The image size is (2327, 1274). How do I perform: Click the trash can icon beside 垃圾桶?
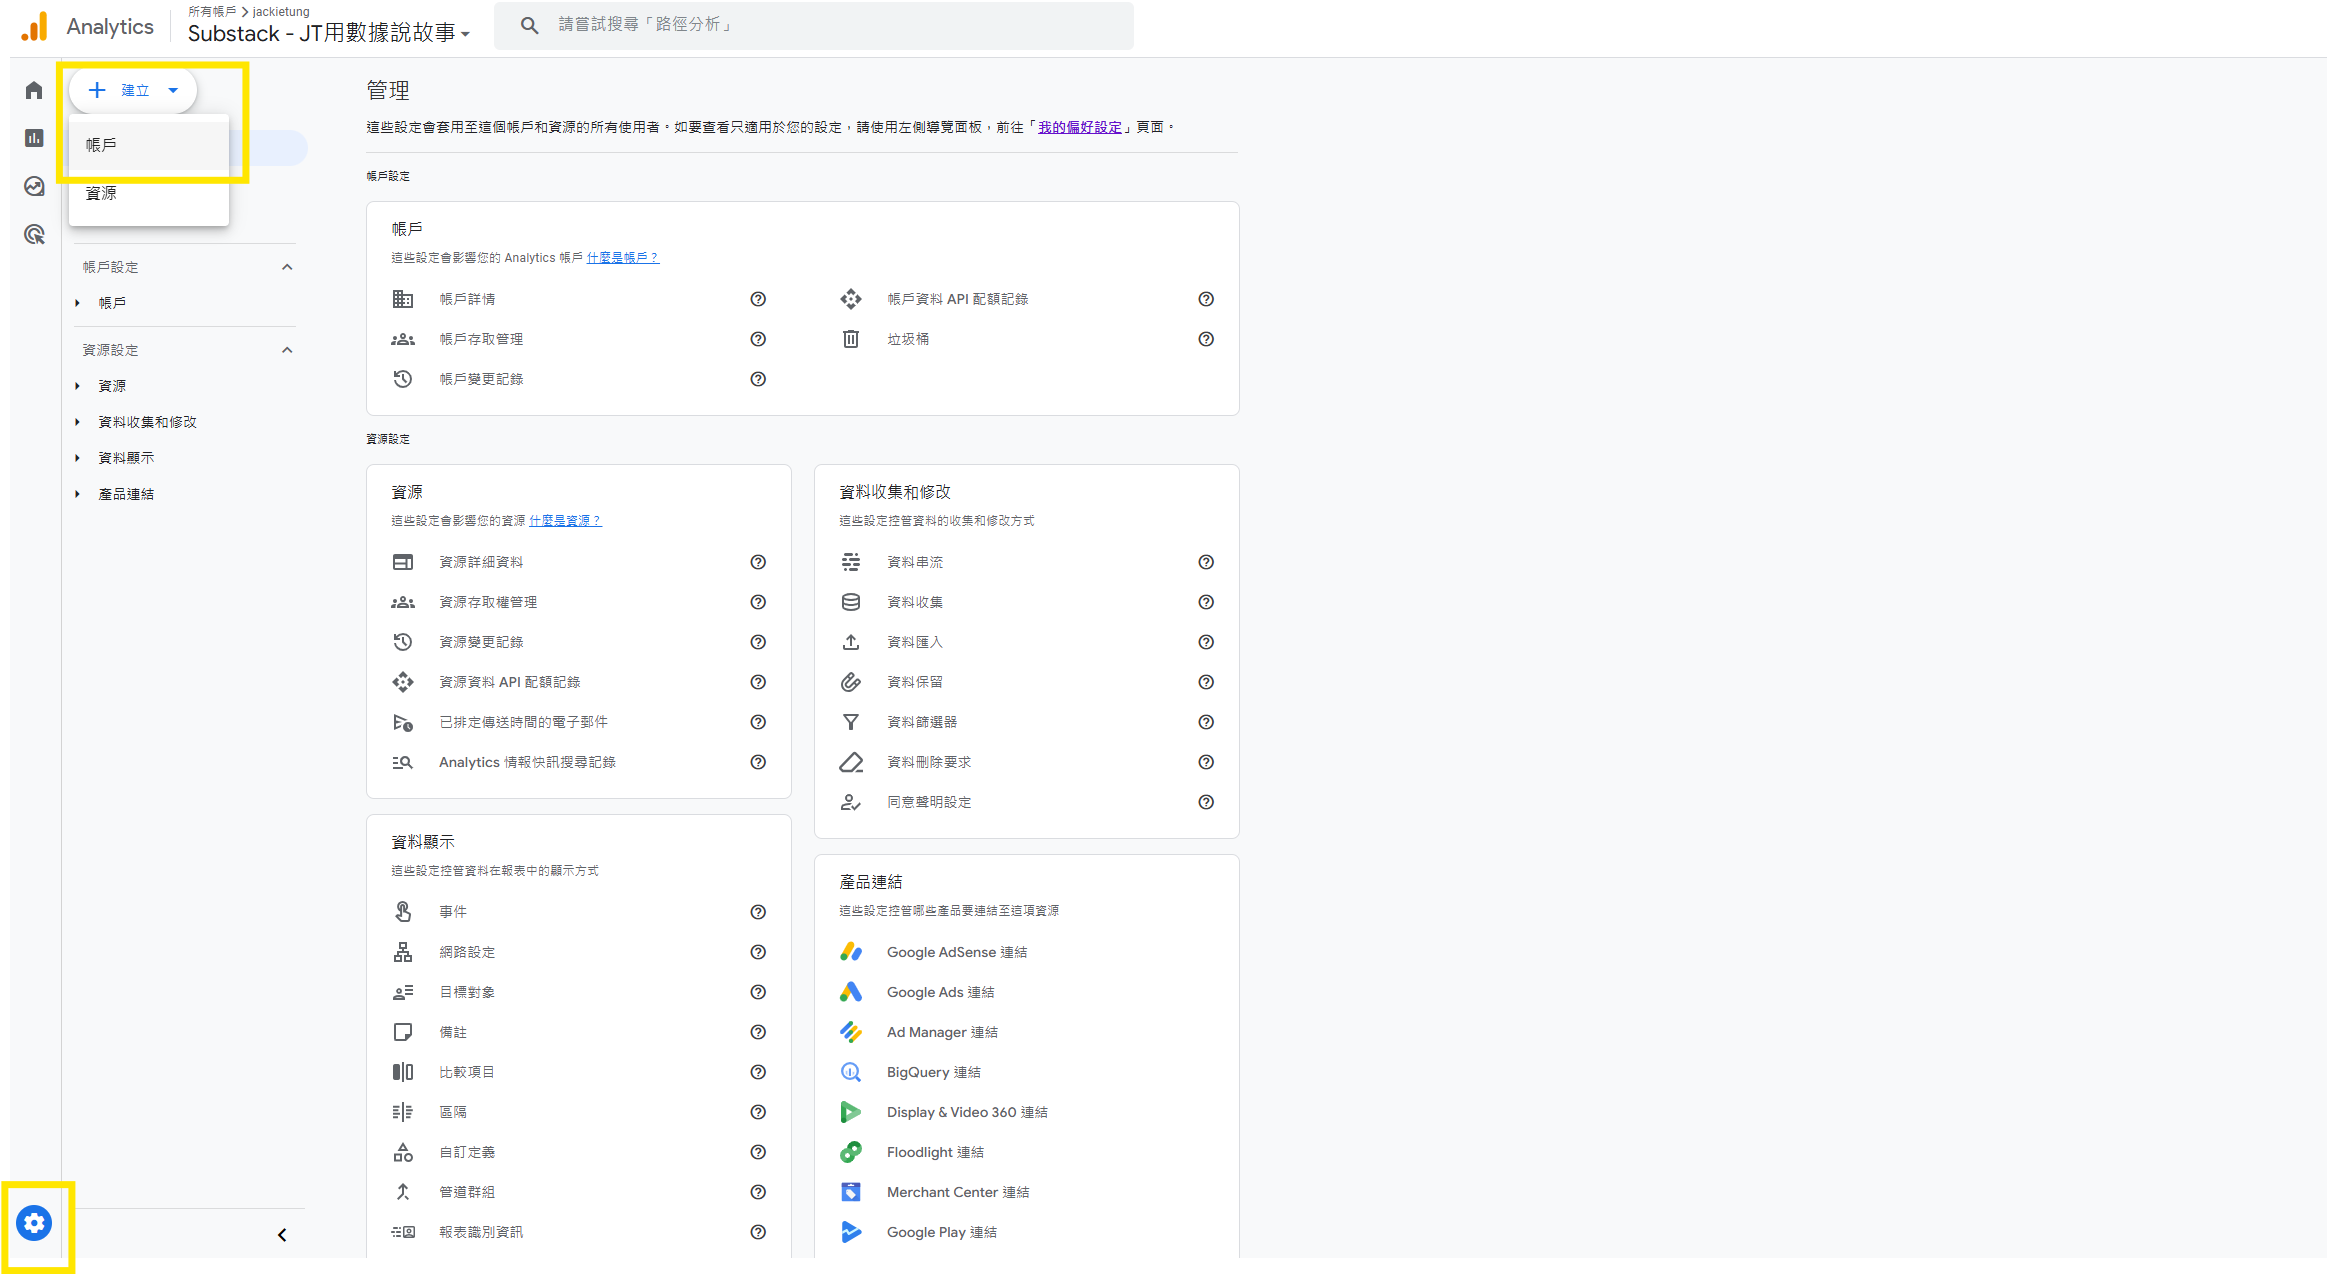[851, 339]
